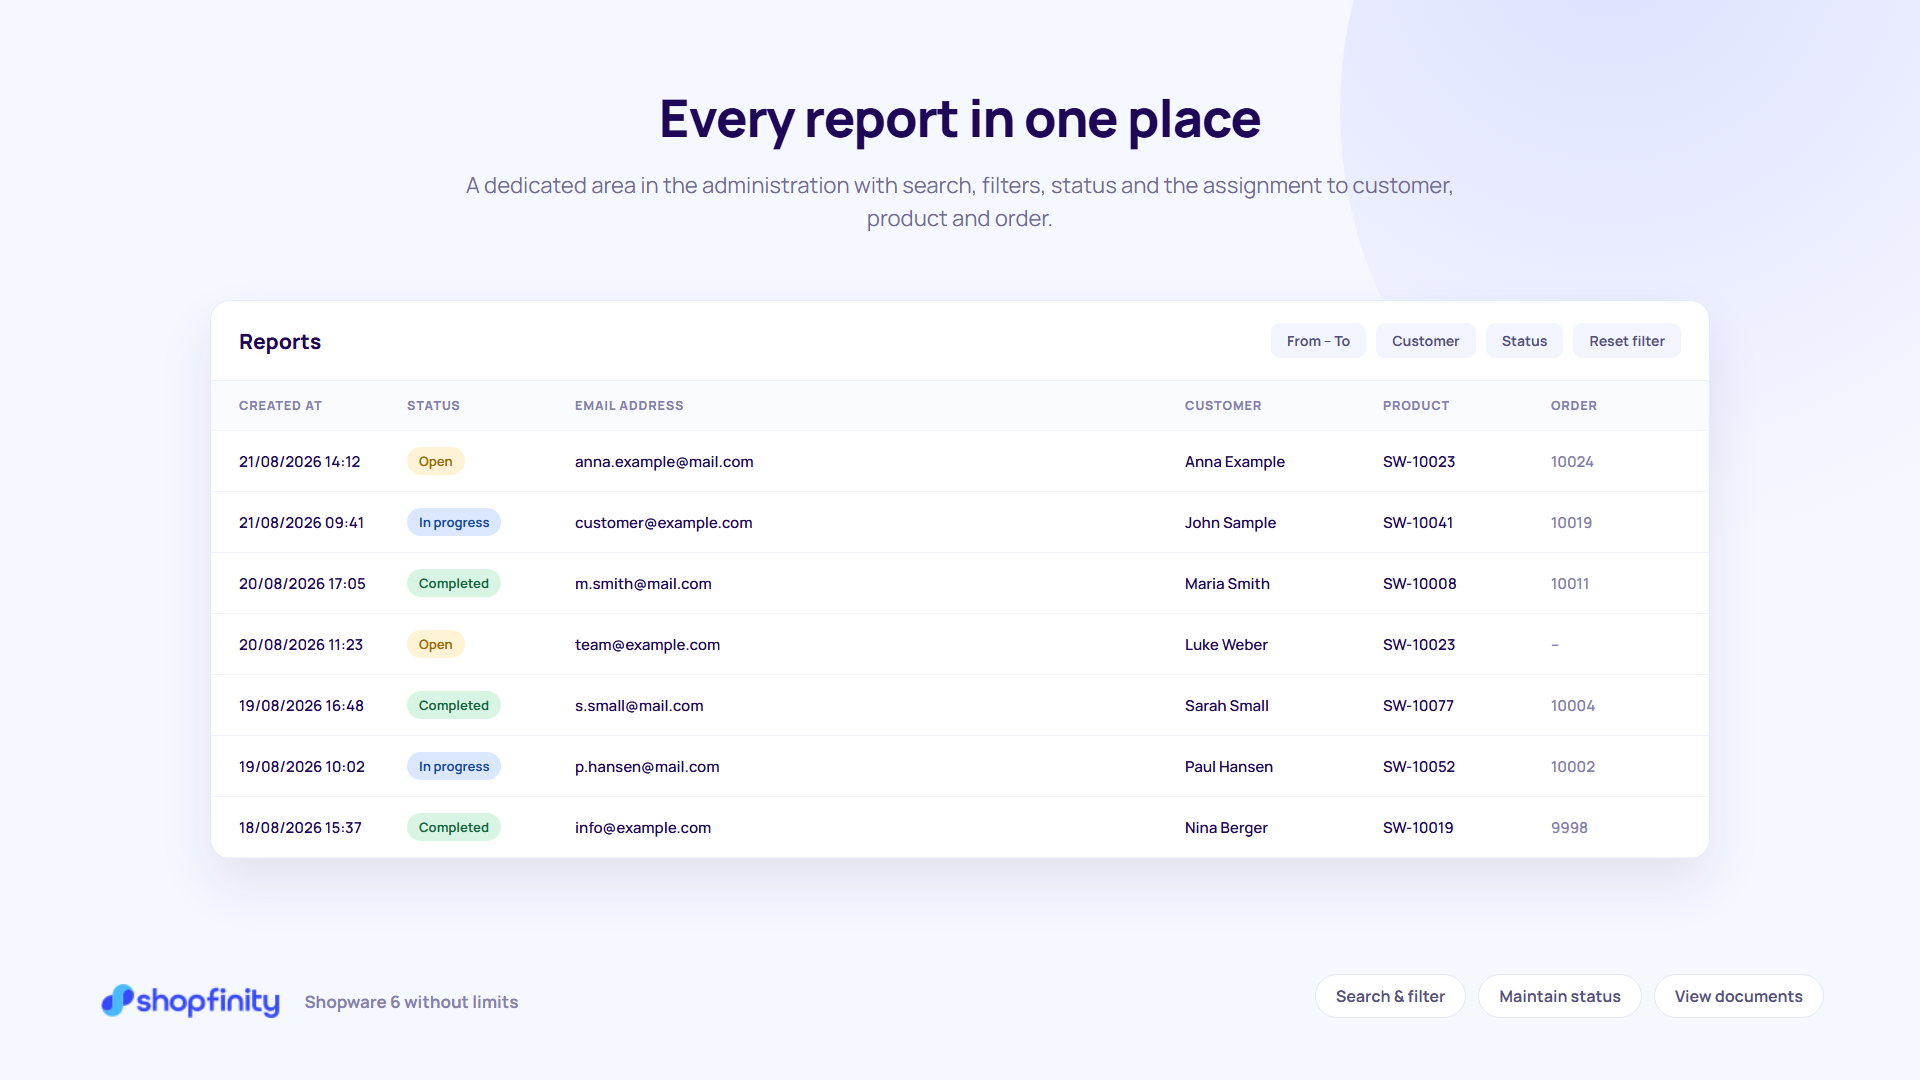Select the Search & filter pill
This screenshot has width=1920, height=1080.
[x=1390, y=996]
